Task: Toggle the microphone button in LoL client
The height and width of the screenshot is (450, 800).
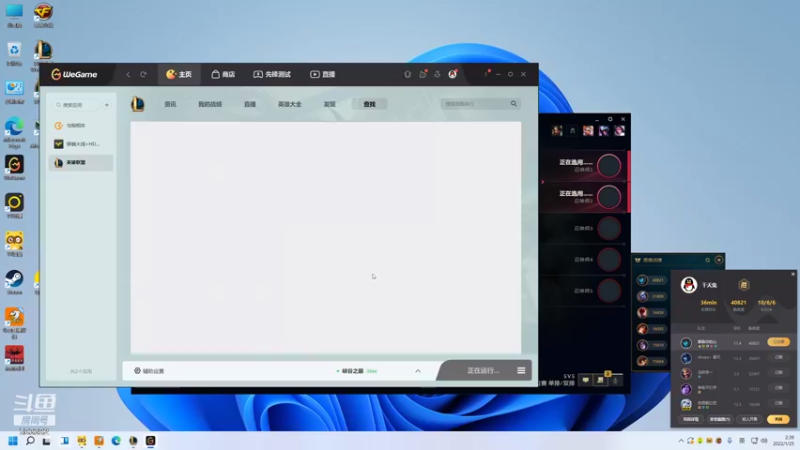Action: pos(616,380)
